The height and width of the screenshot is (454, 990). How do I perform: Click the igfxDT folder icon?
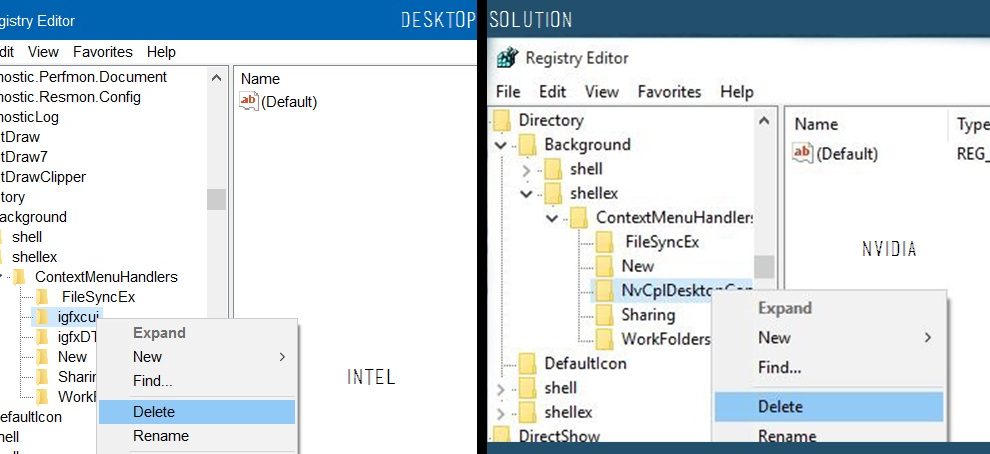tap(42, 337)
